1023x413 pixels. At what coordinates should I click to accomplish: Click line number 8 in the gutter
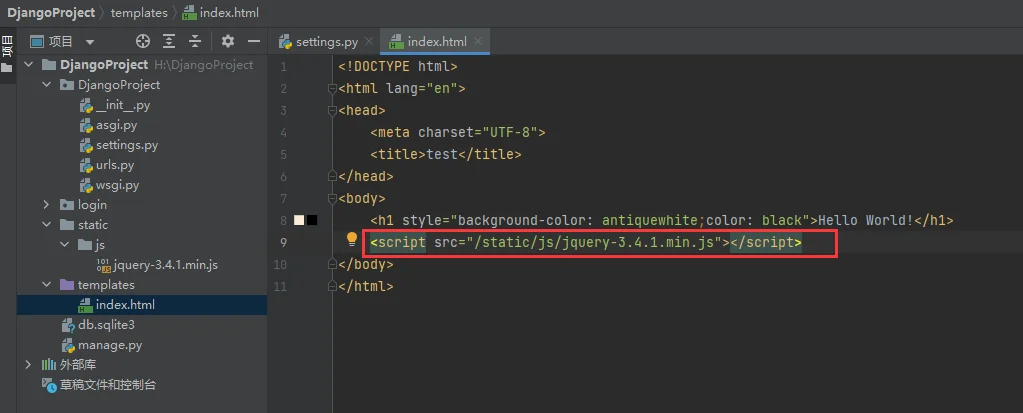282,221
